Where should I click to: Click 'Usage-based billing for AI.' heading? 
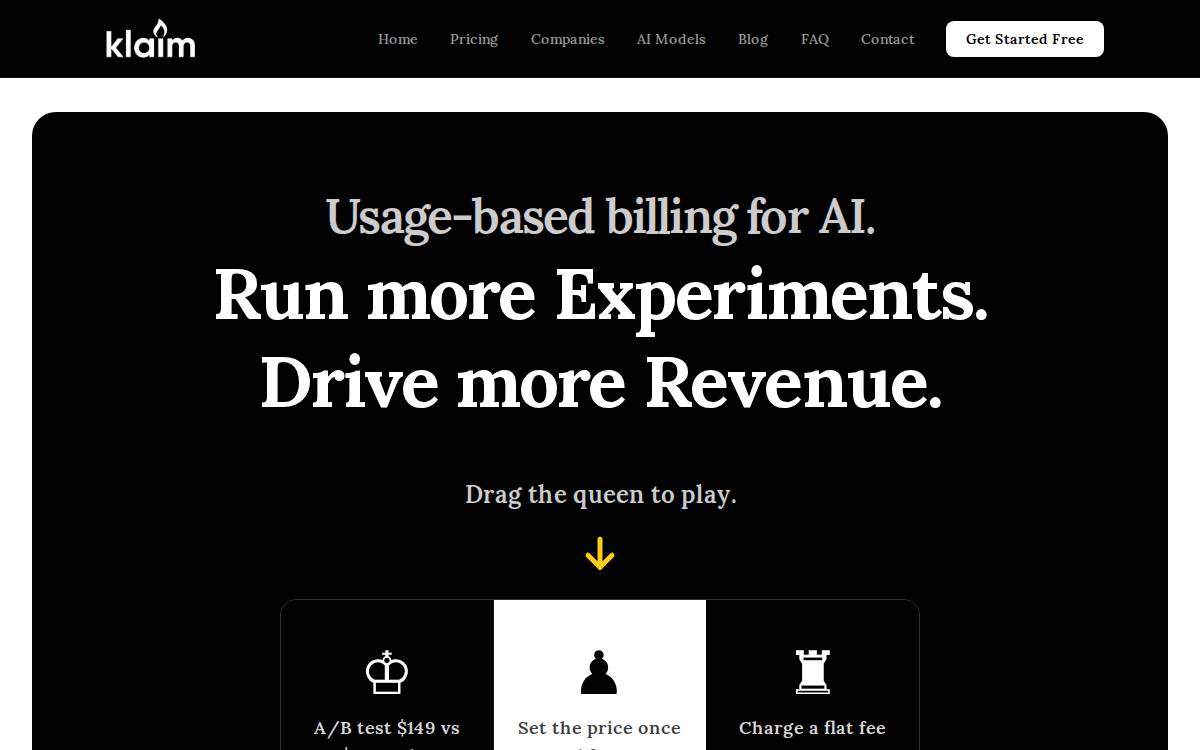pos(600,217)
